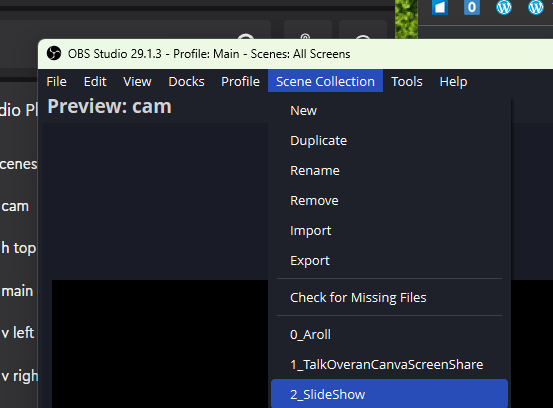
Task: Switch to 0_Aroll scene collection
Action: (x=389, y=335)
